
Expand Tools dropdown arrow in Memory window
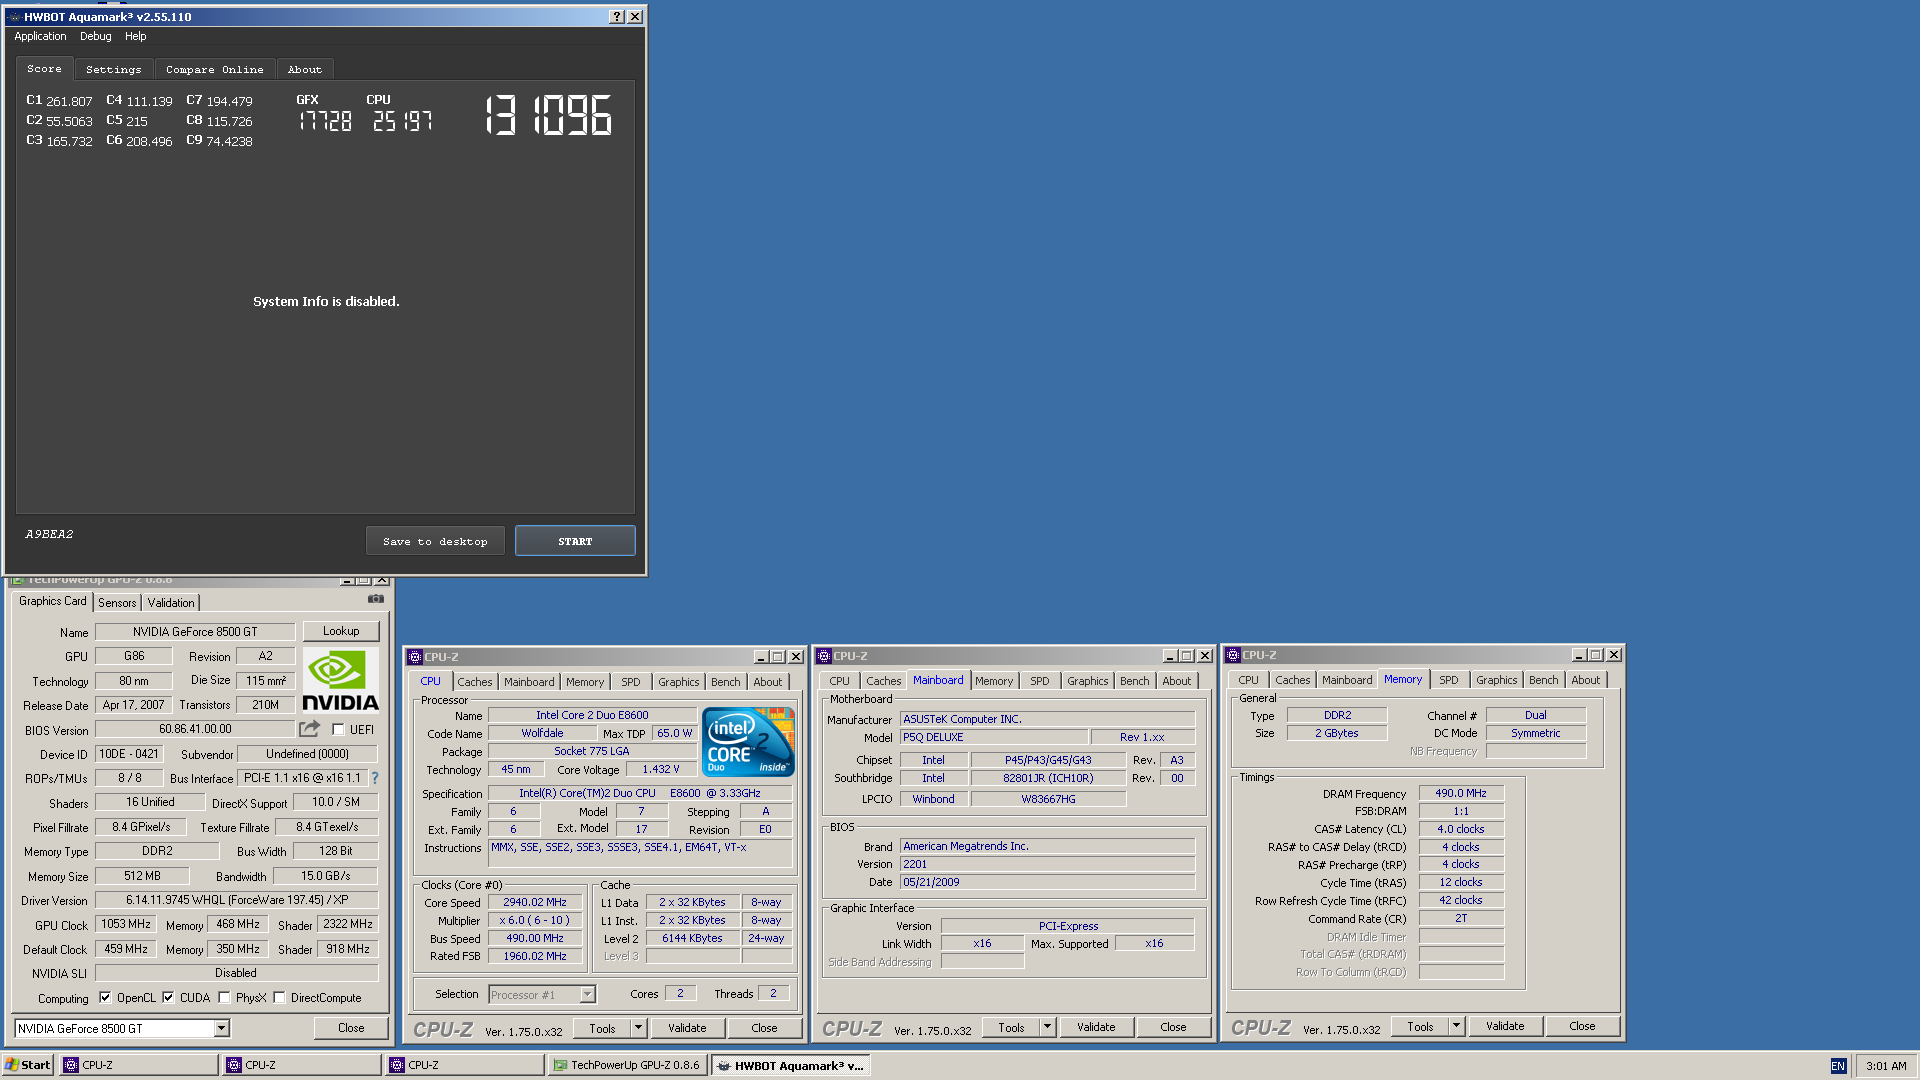coord(1456,1026)
